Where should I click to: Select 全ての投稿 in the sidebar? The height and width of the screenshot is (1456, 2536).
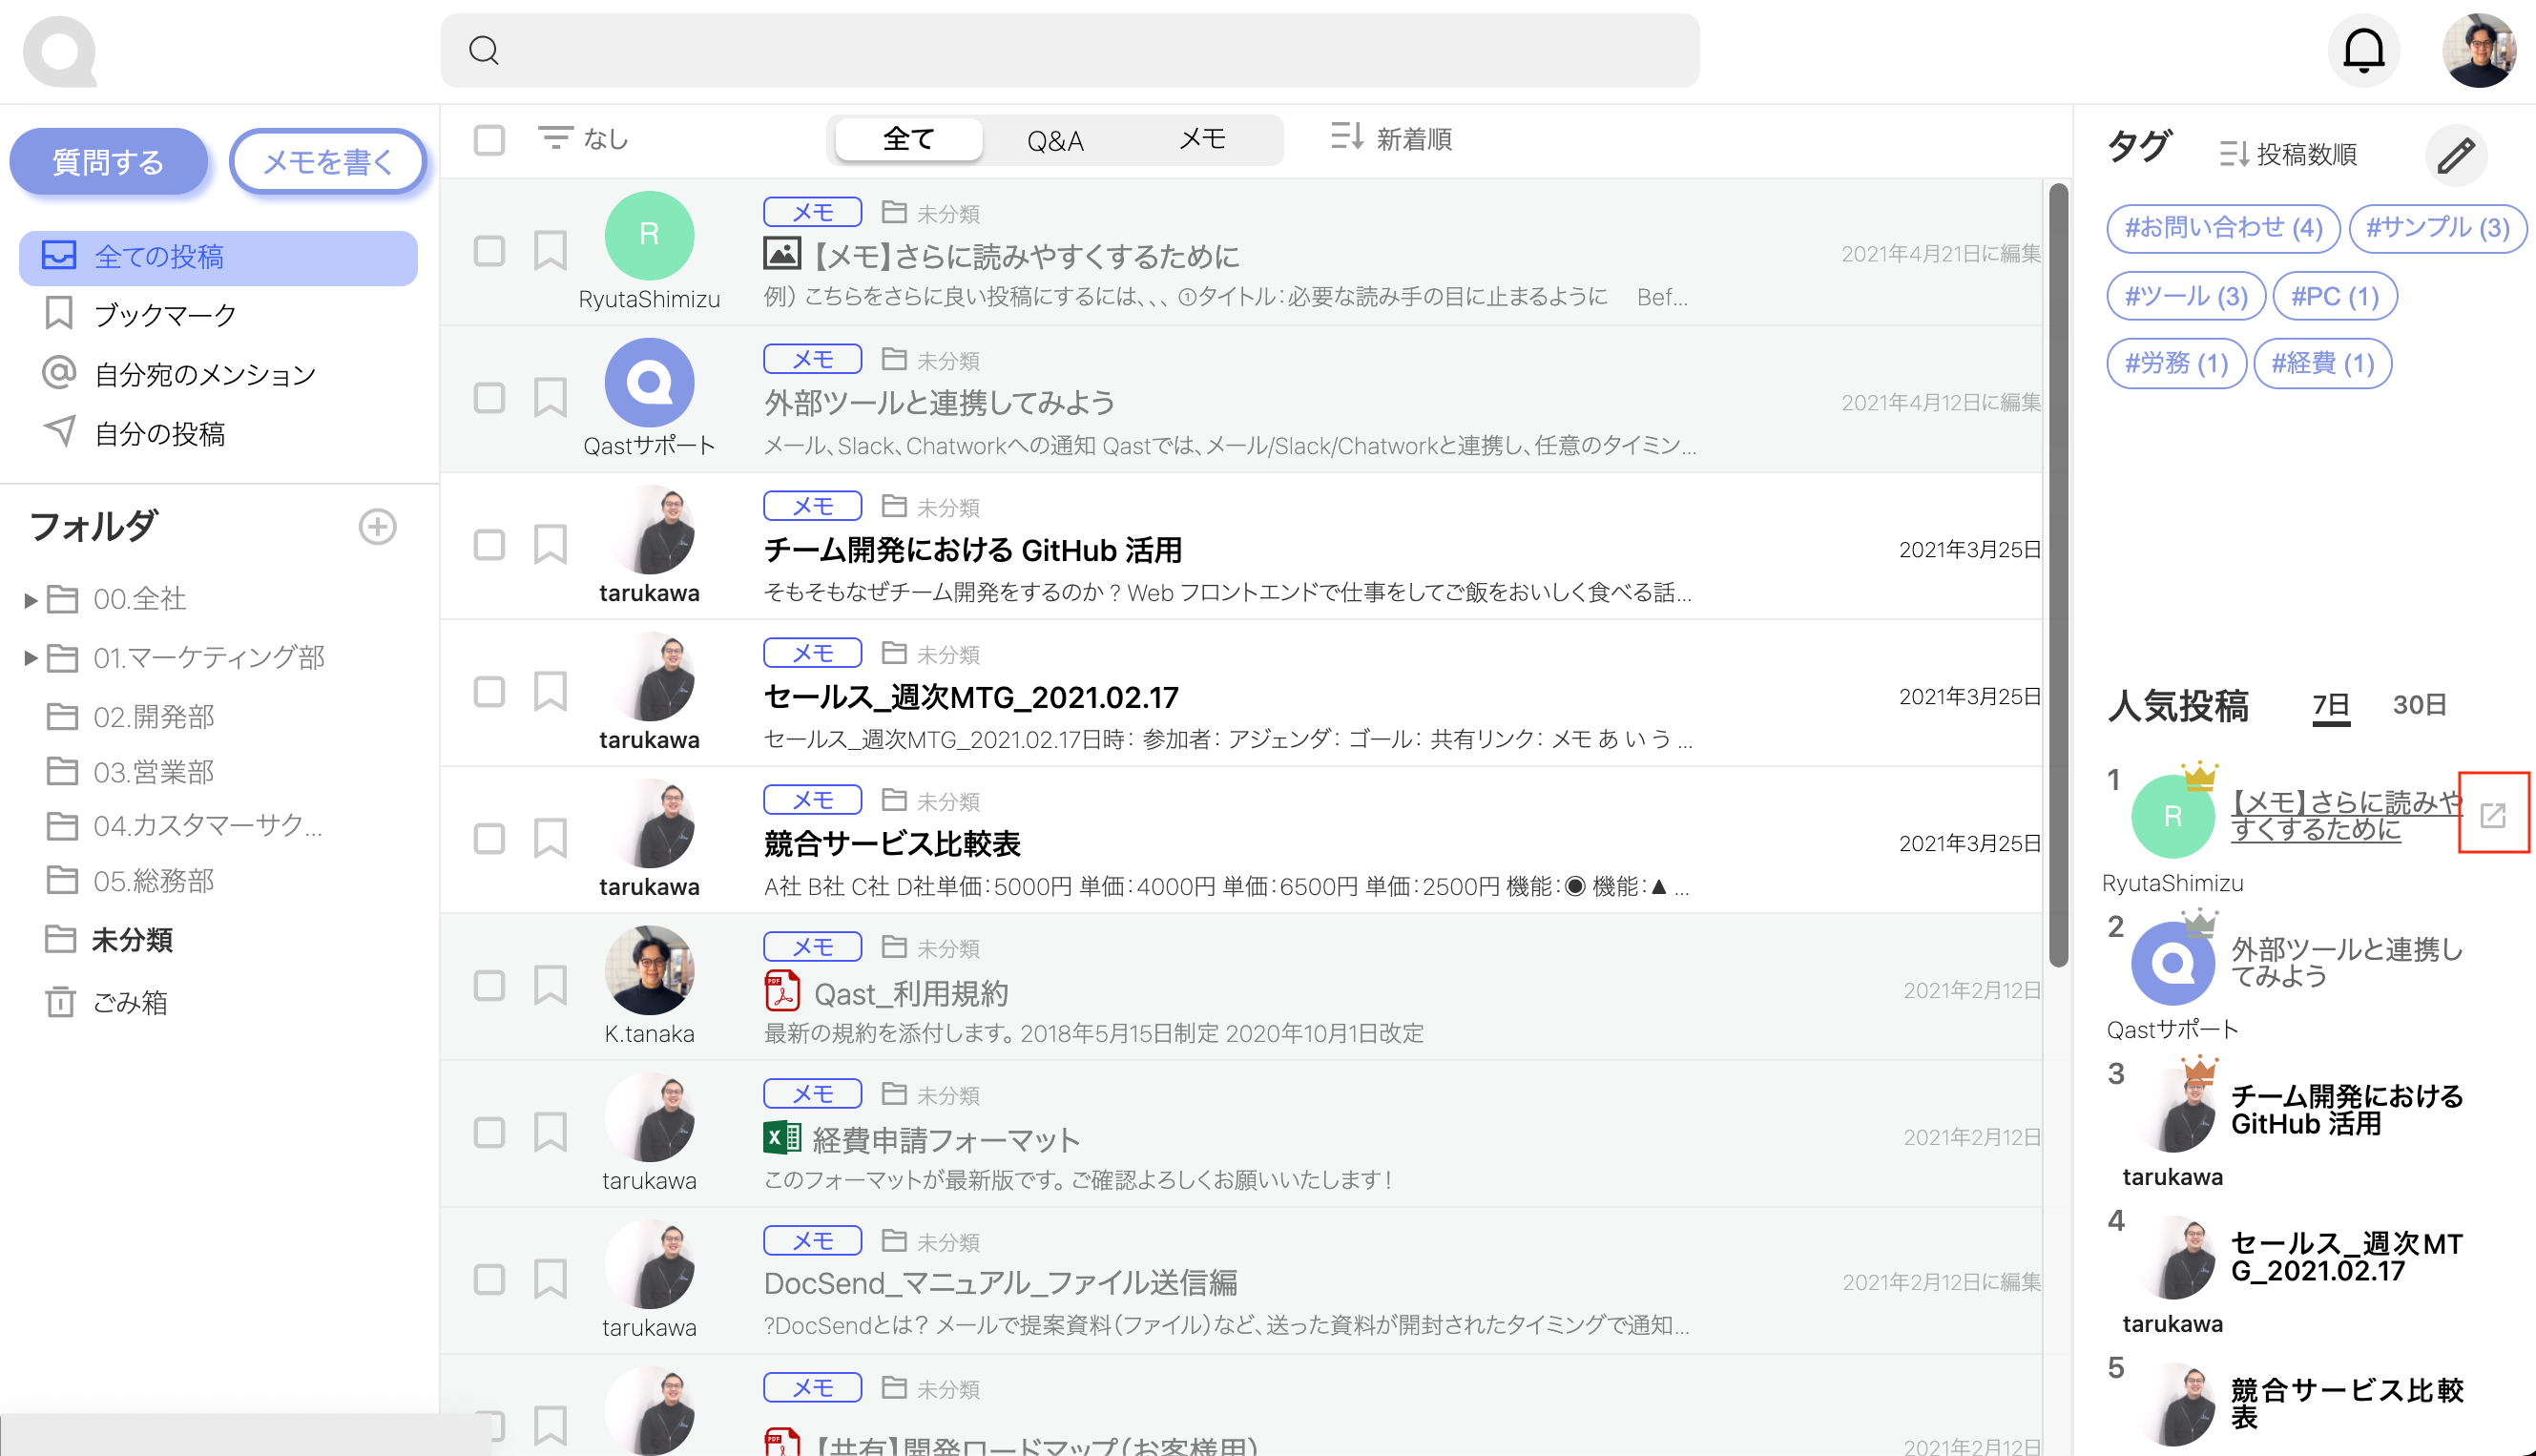tap(218, 258)
